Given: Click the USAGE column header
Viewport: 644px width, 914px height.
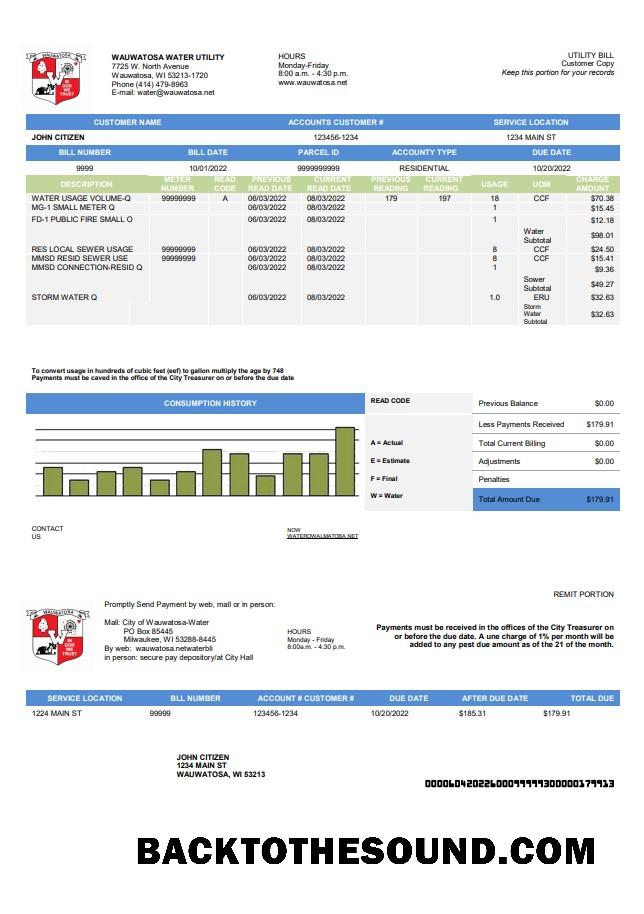Looking at the screenshot, I should pos(494,184).
